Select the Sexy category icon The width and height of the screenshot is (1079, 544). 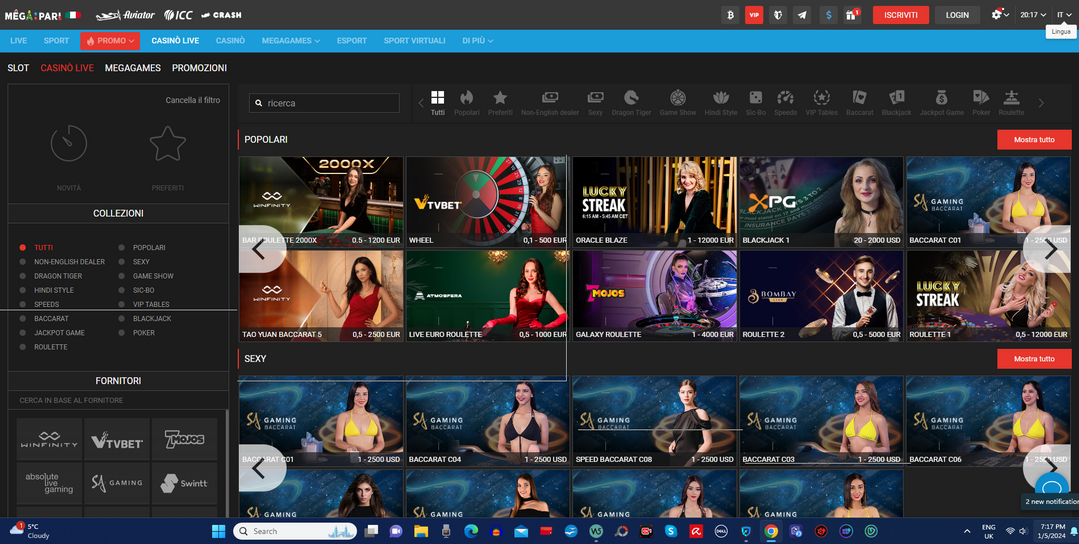[x=595, y=103]
